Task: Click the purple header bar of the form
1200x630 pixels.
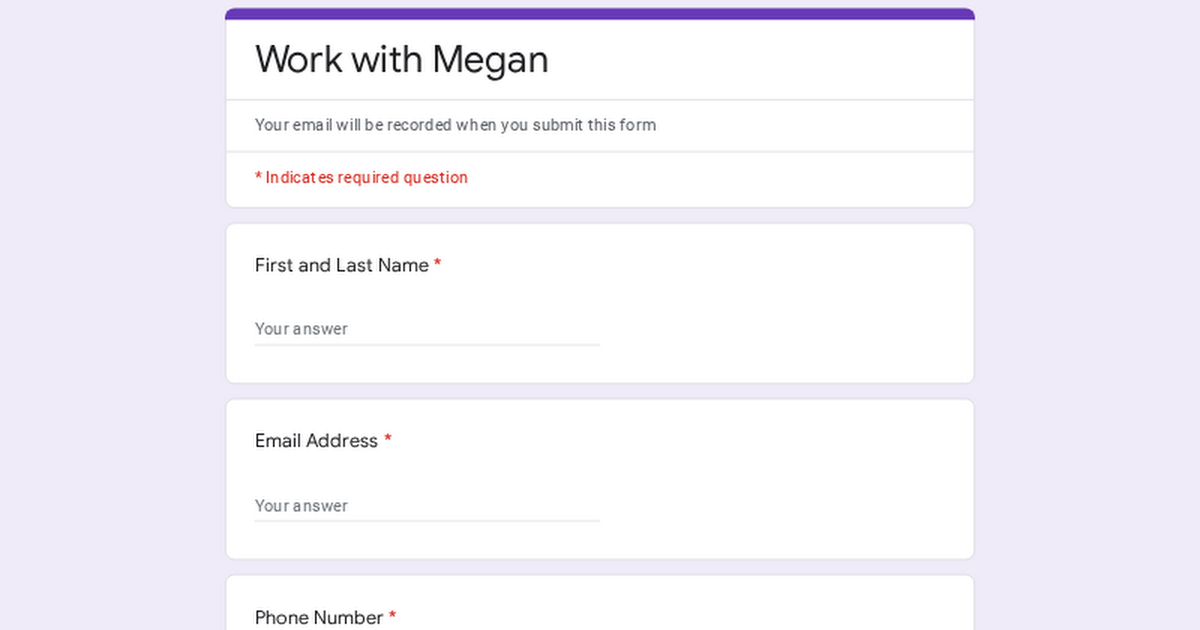Action: click(600, 11)
